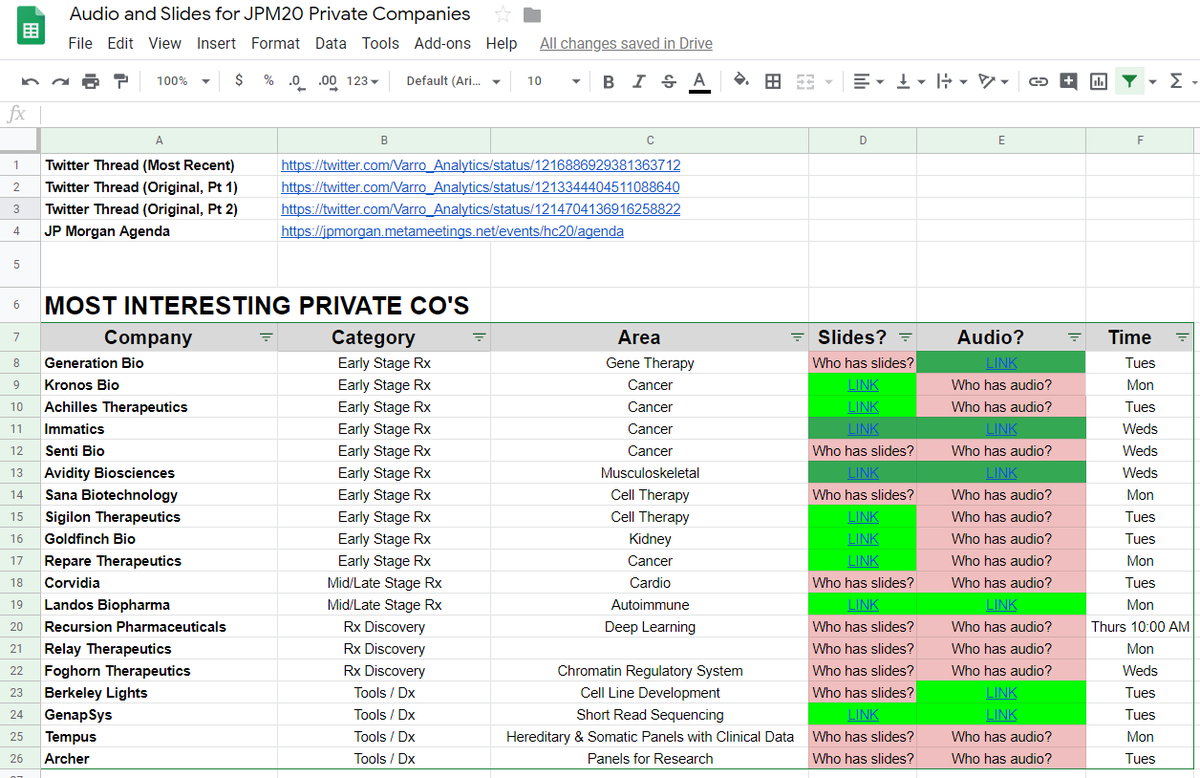Open Slides? column filter button

coord(905,337)
